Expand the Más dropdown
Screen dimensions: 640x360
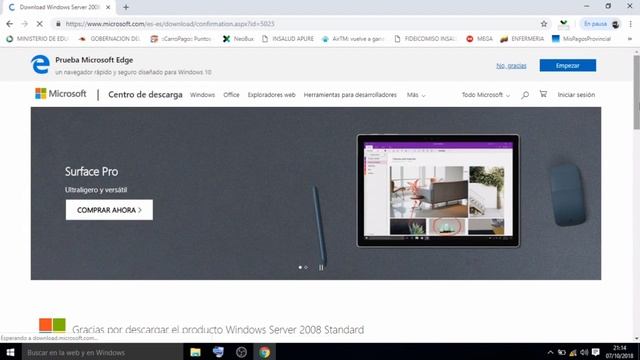416,95
